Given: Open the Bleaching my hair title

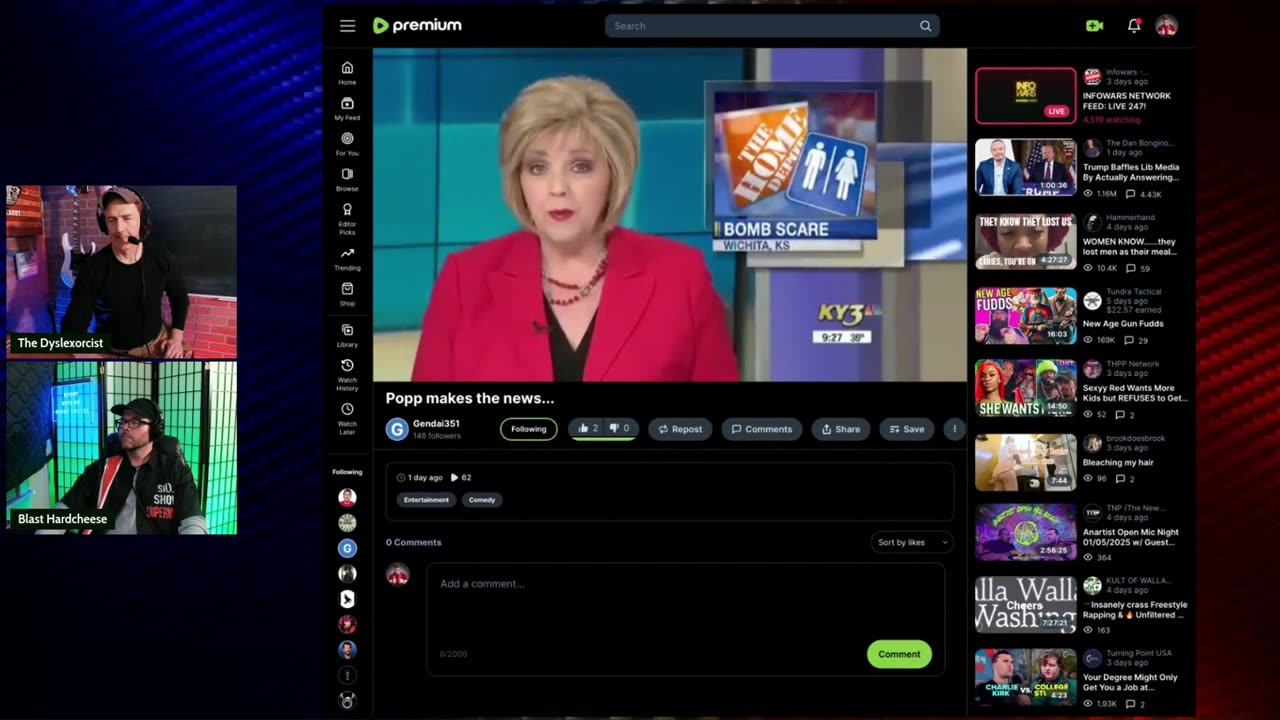Looking at the screenshot, I should click(1118, 463).
